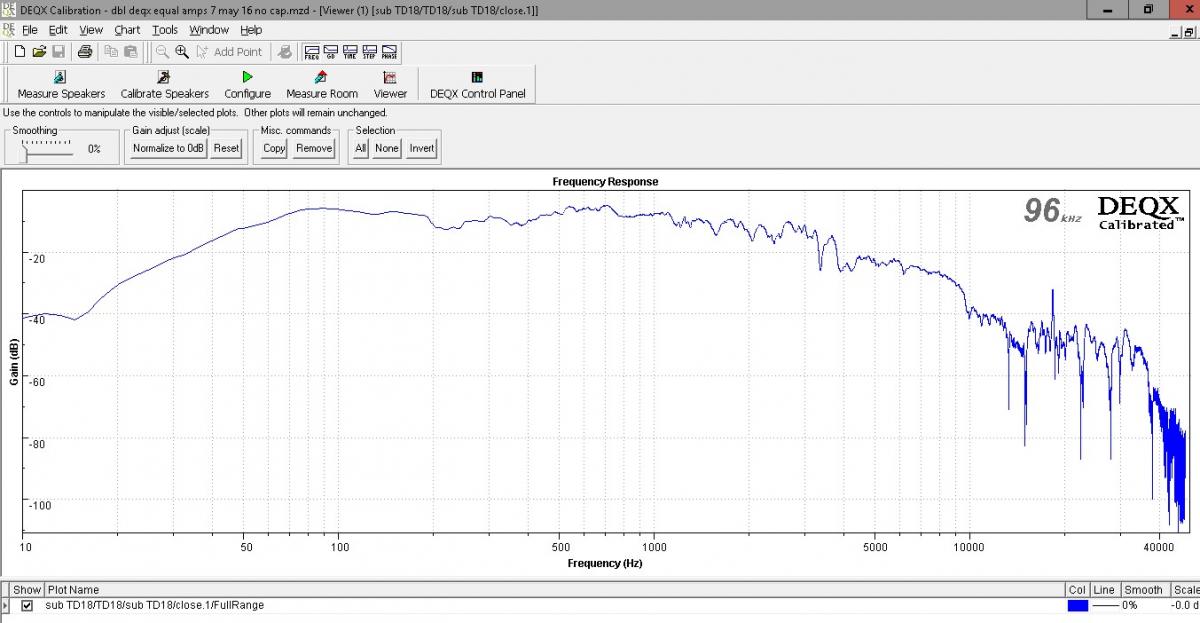The height and width of the screenshot is (623, 1200).
Task: Select the PHASE chart icon
Action: pyautogui.click(x=389, y=52)
